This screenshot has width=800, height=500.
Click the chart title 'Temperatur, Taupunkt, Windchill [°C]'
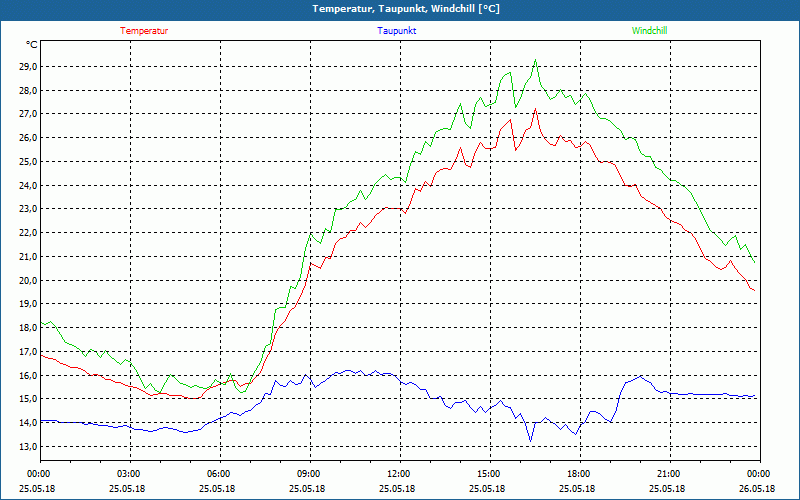coord(406,9)
